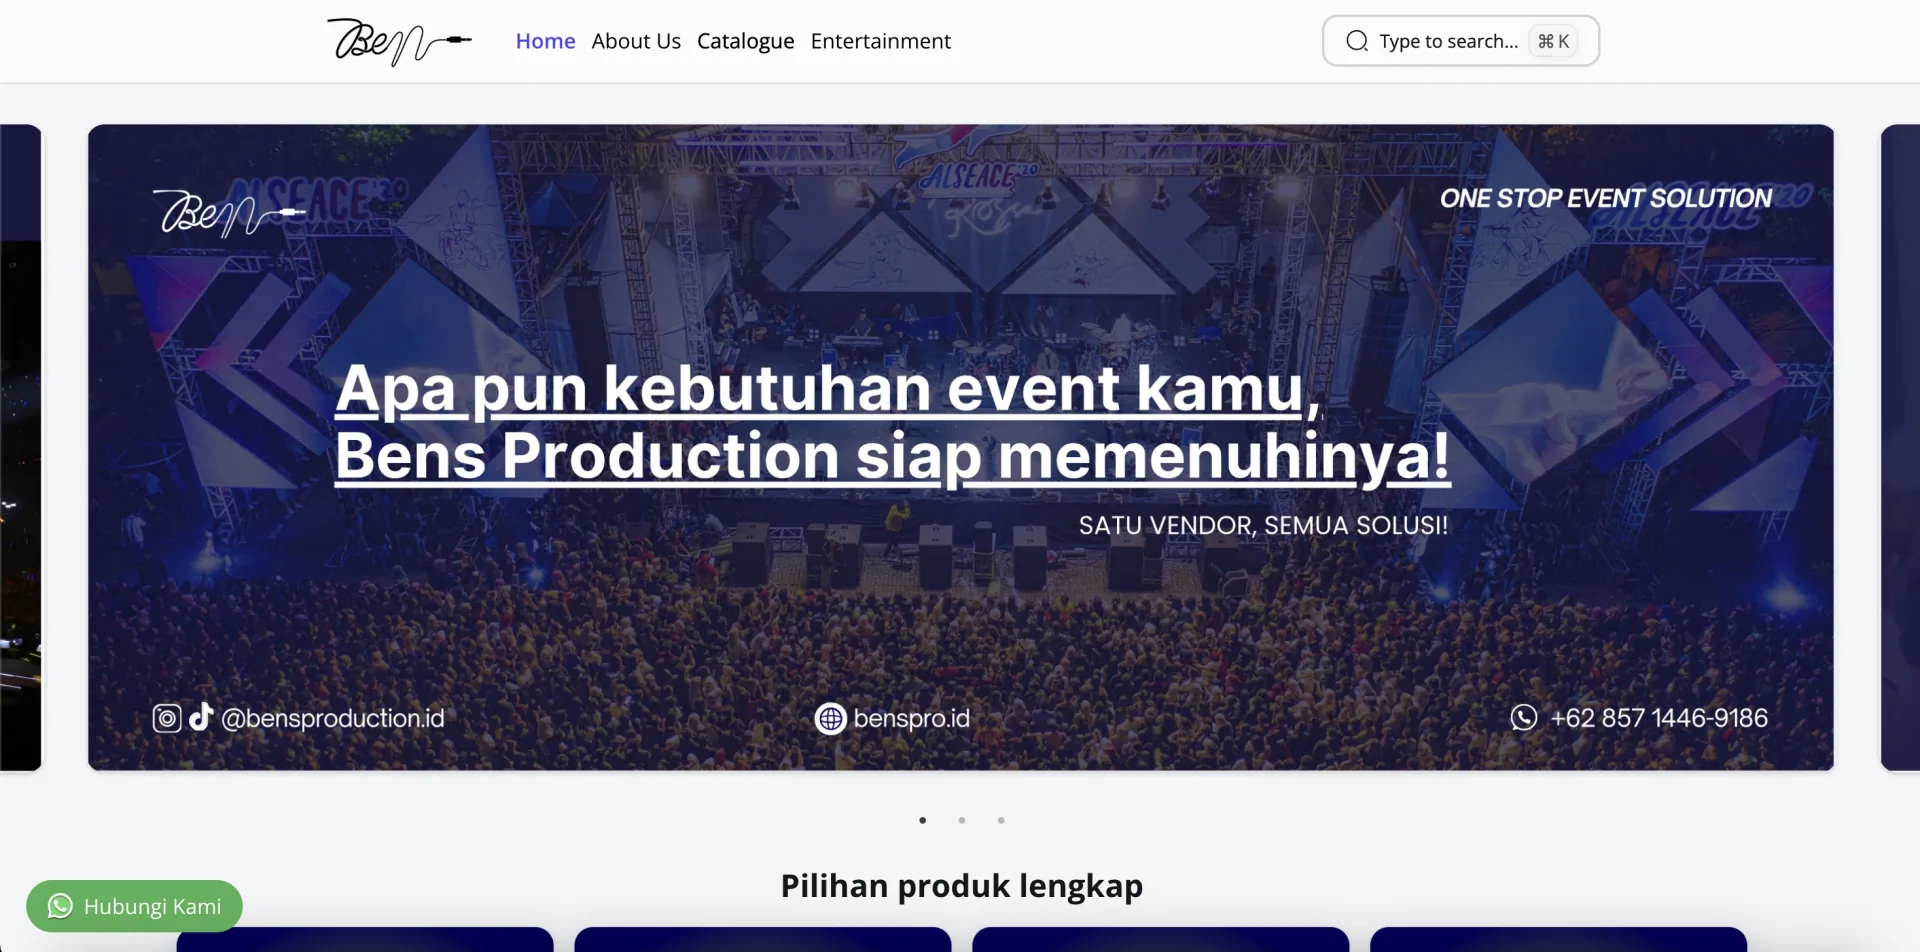Open the Home nav link

[545, 41]
